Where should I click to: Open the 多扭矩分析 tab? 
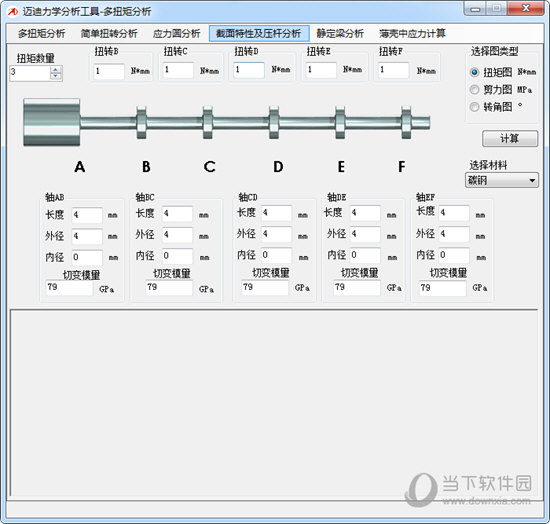(41, 34)
